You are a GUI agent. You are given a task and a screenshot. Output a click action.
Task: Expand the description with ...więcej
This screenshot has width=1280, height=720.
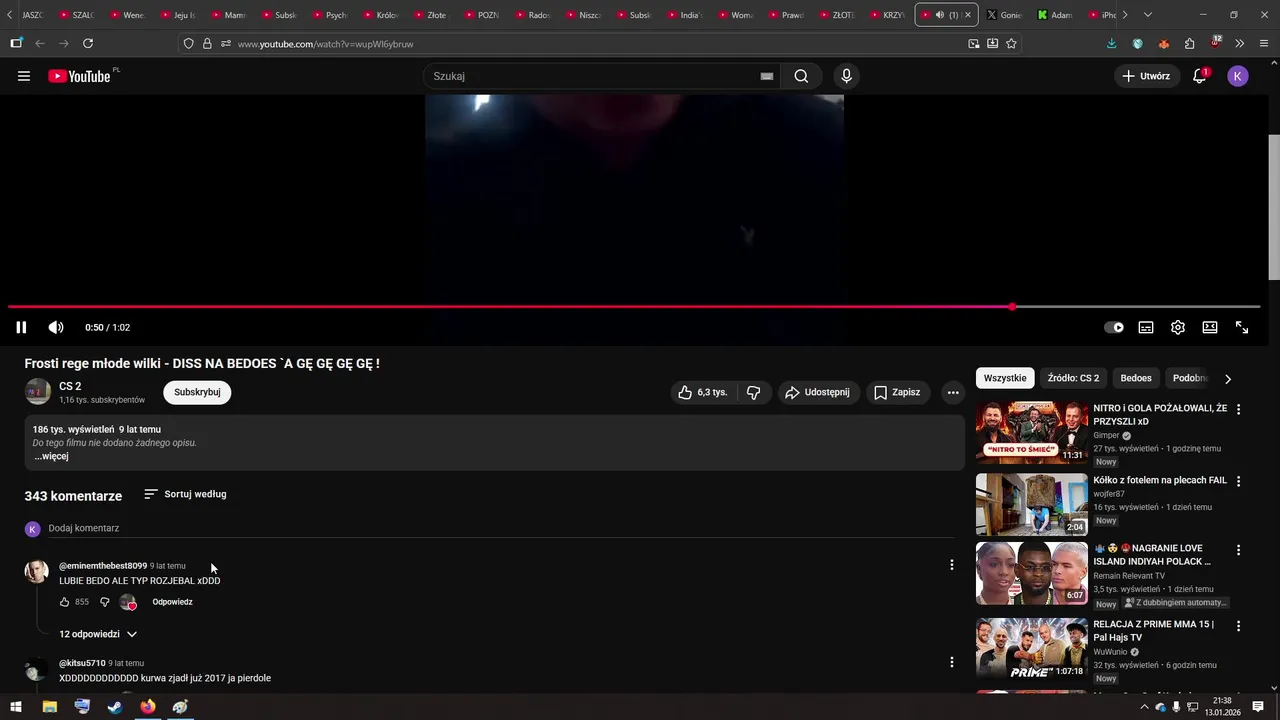(x=51, y=456)
